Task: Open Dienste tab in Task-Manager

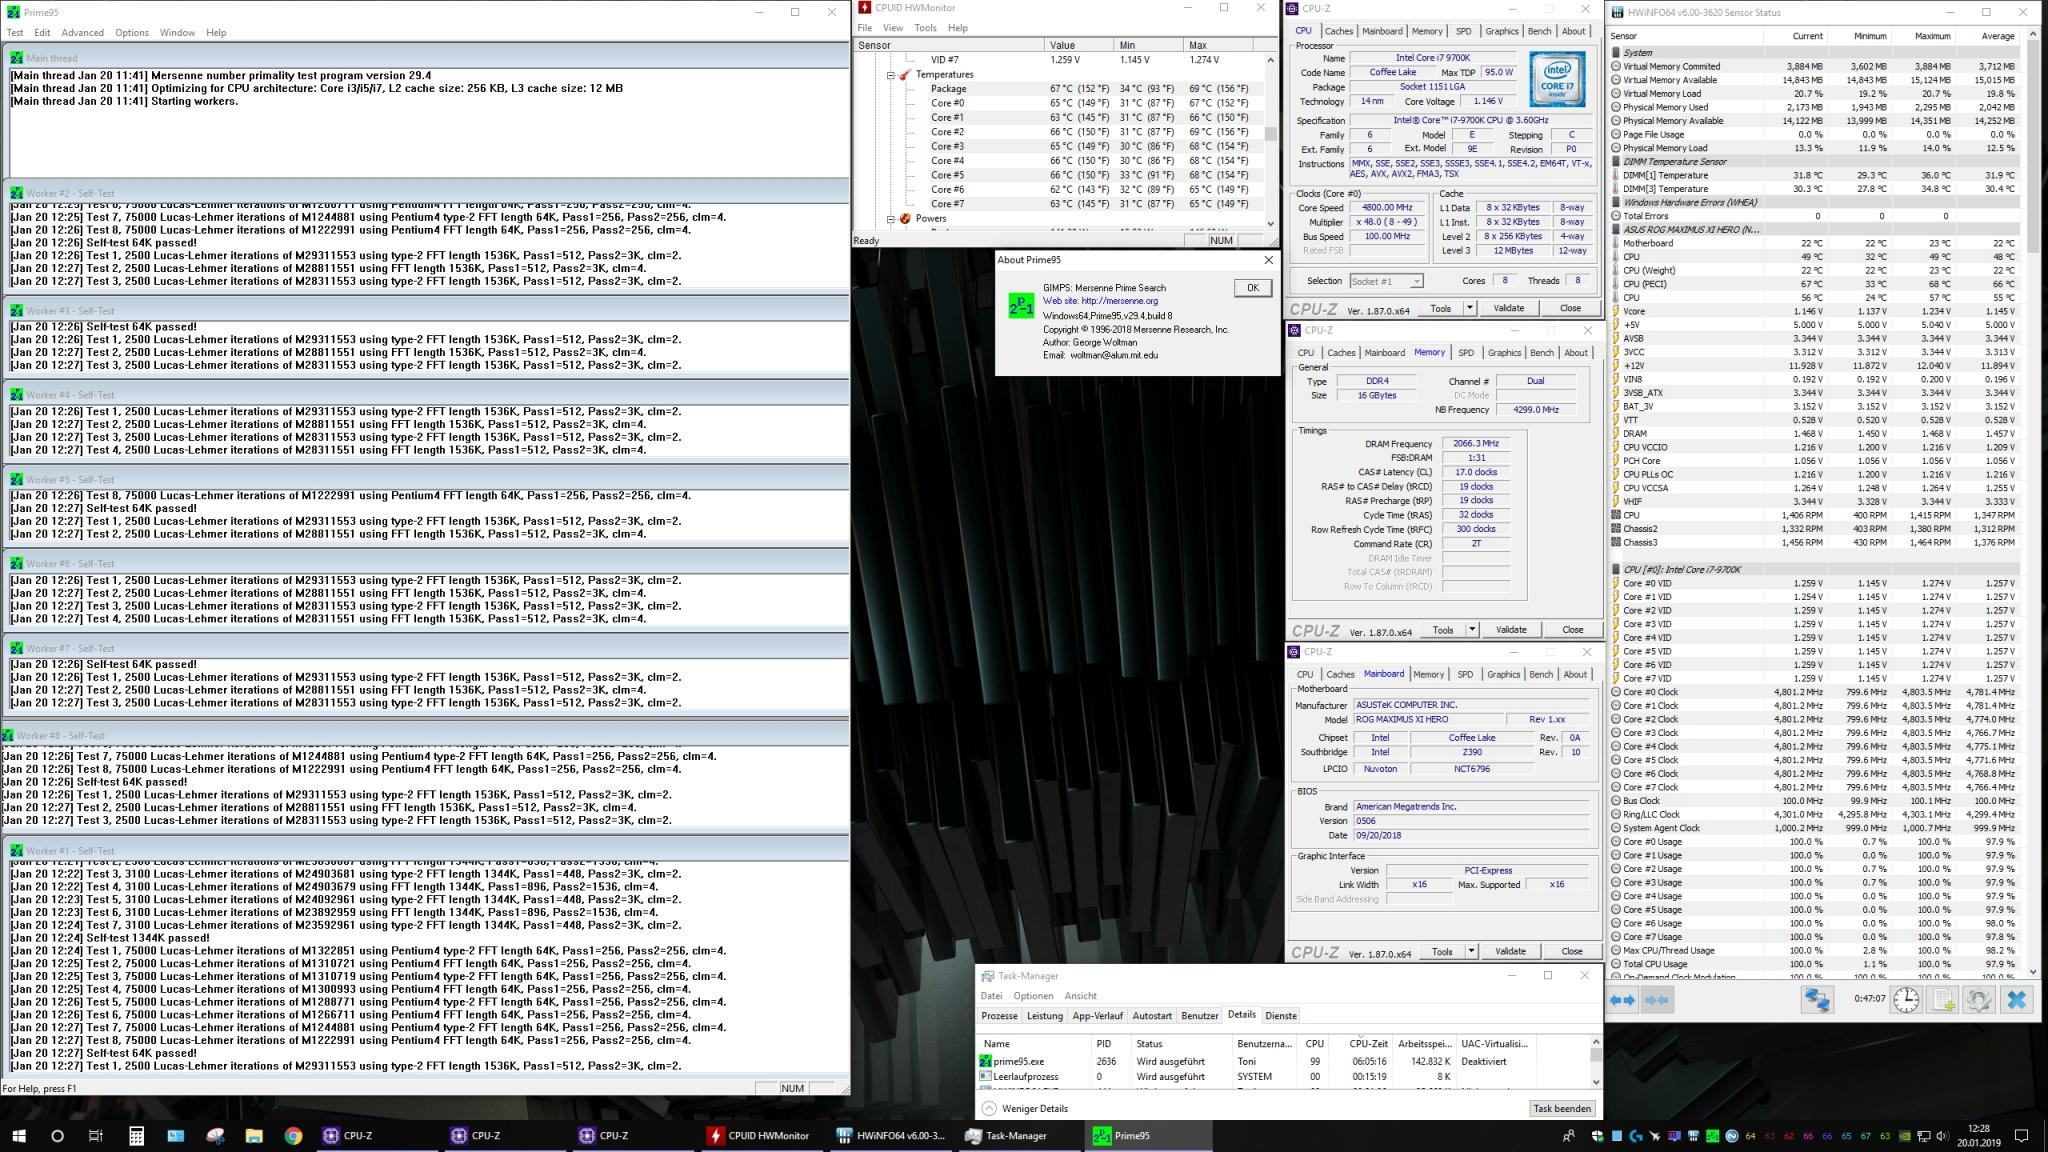Action: point(1281,1015)
